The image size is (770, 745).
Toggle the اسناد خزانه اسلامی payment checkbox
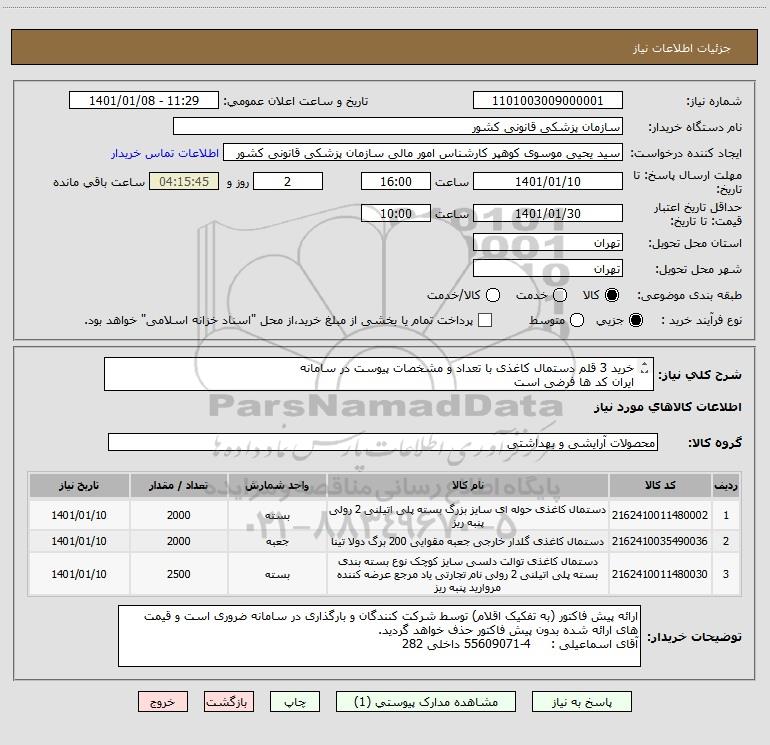[485, 320]
